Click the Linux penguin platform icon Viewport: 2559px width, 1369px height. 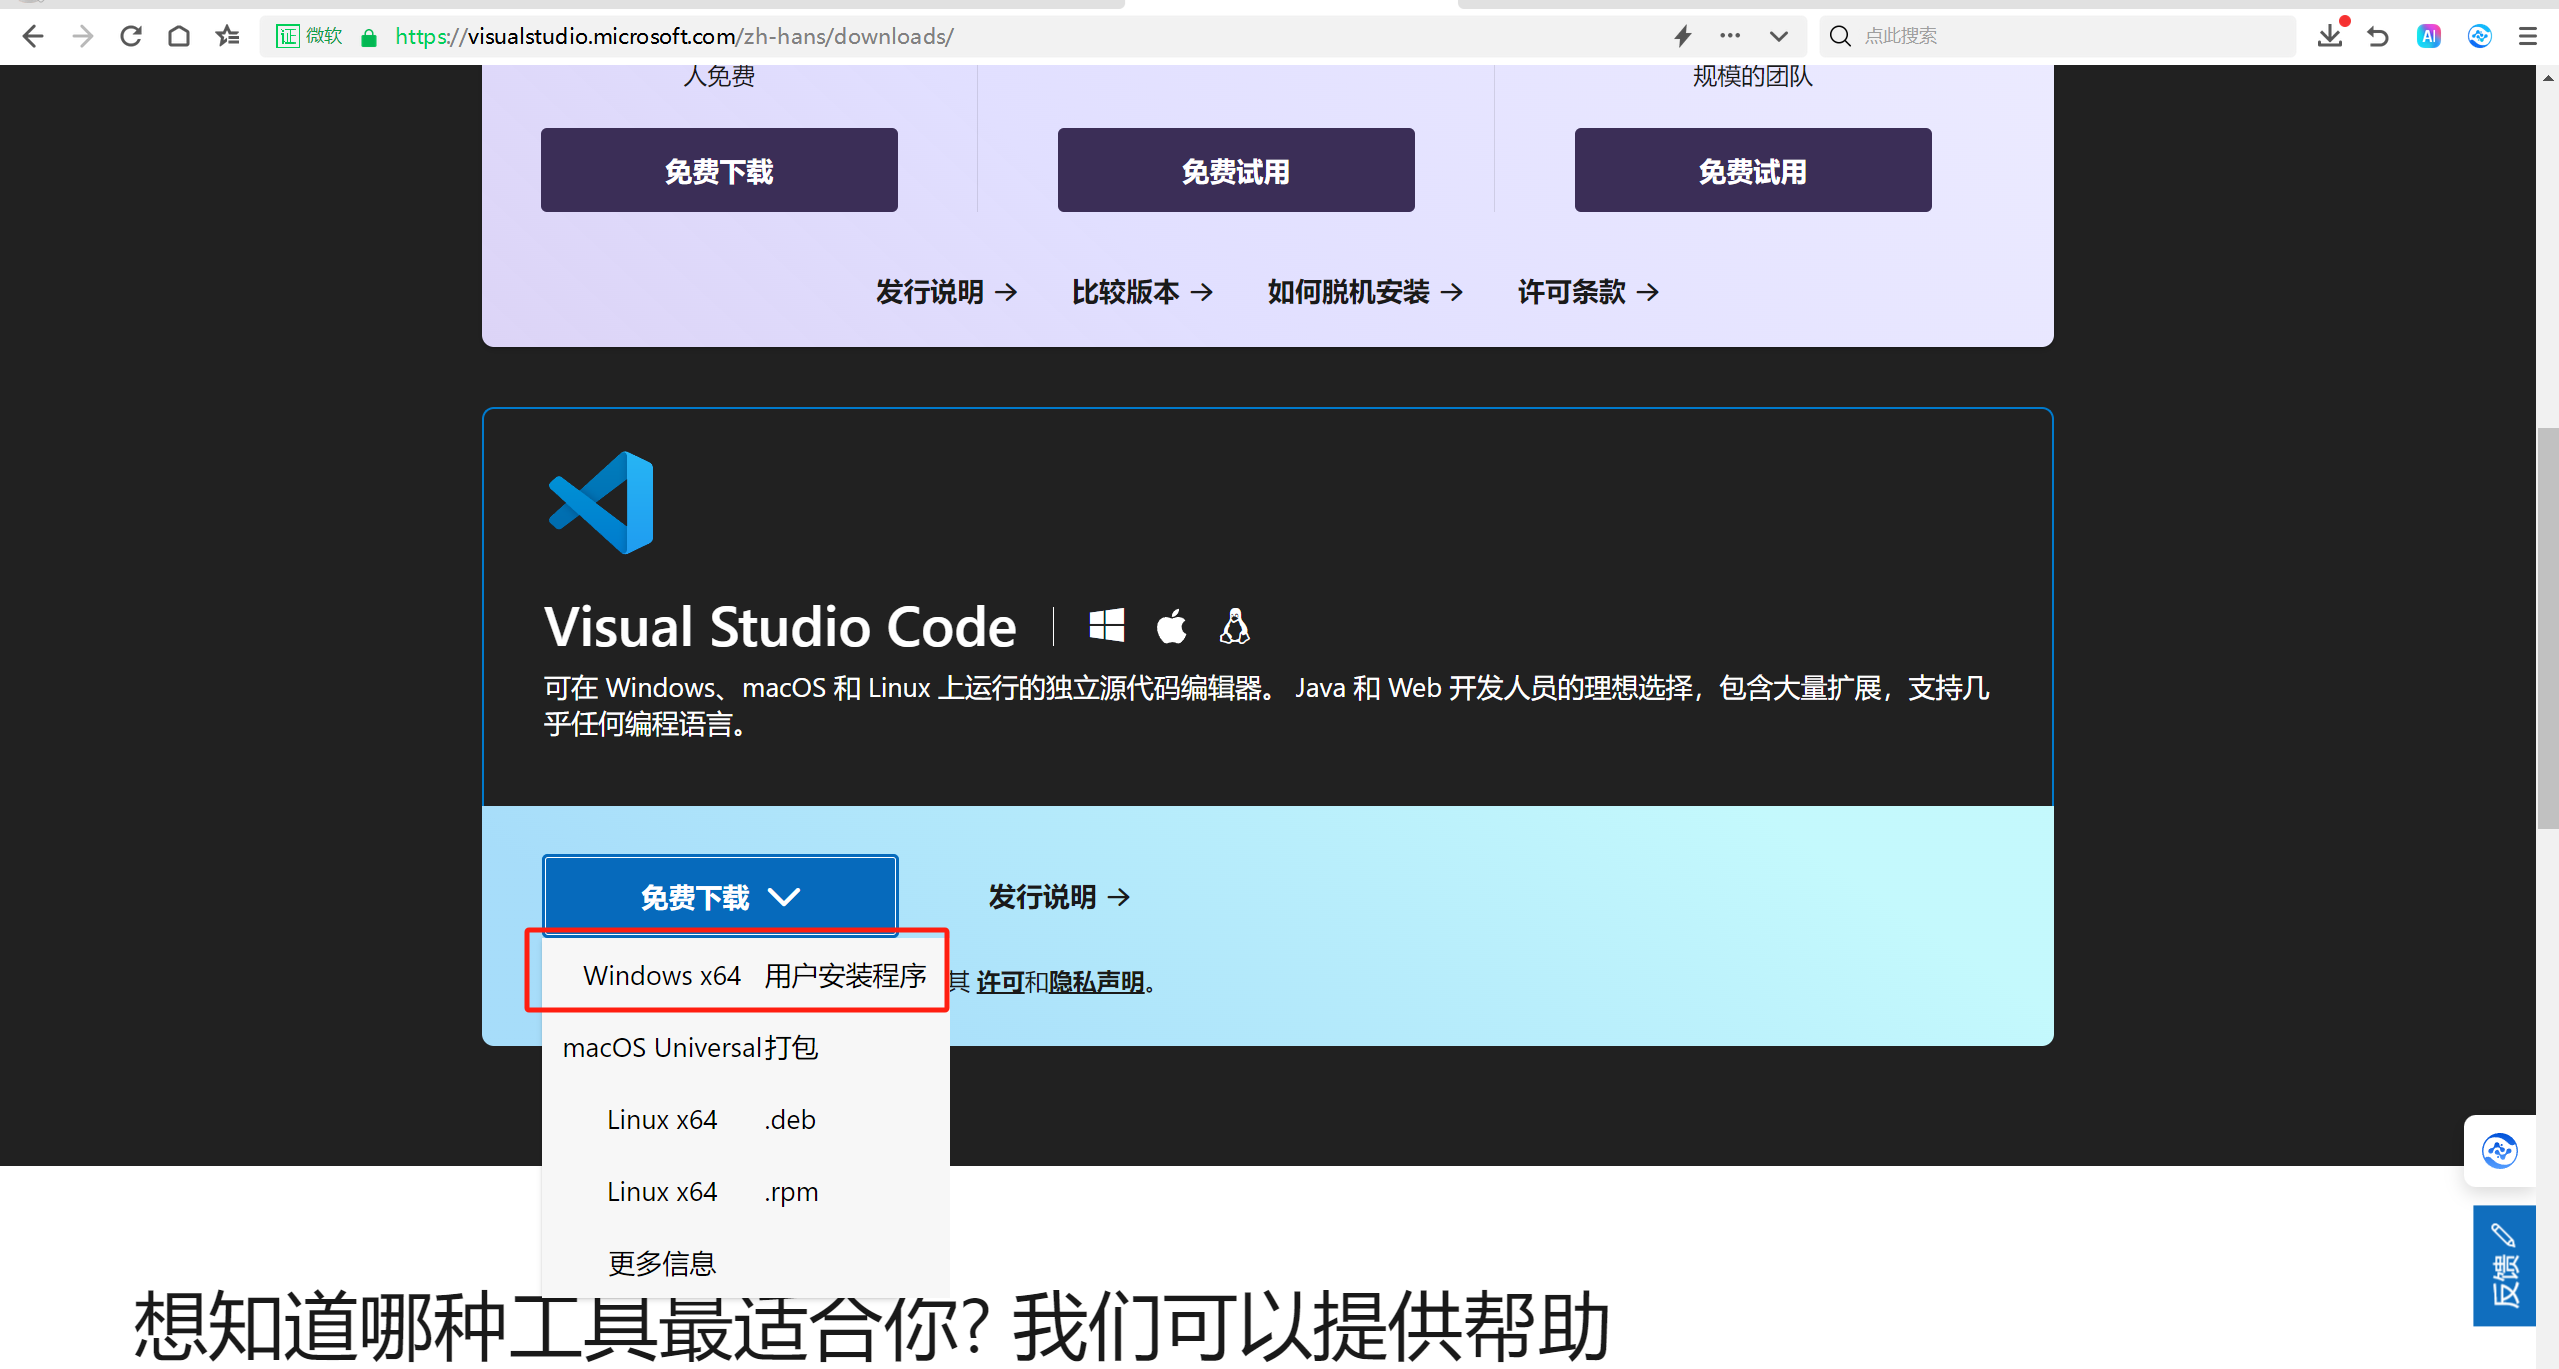coord(1235,626)
